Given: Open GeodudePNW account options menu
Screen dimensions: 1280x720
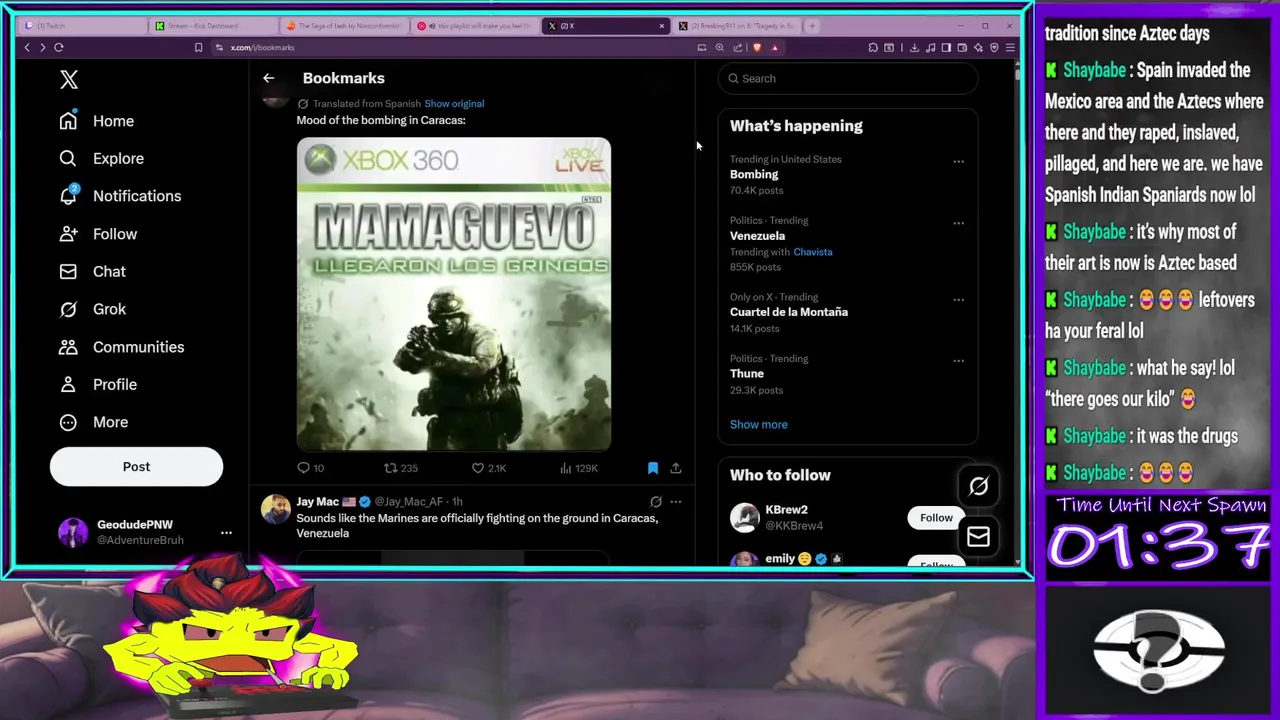Looking at the screenshot, I should click(x=226, y=532).
